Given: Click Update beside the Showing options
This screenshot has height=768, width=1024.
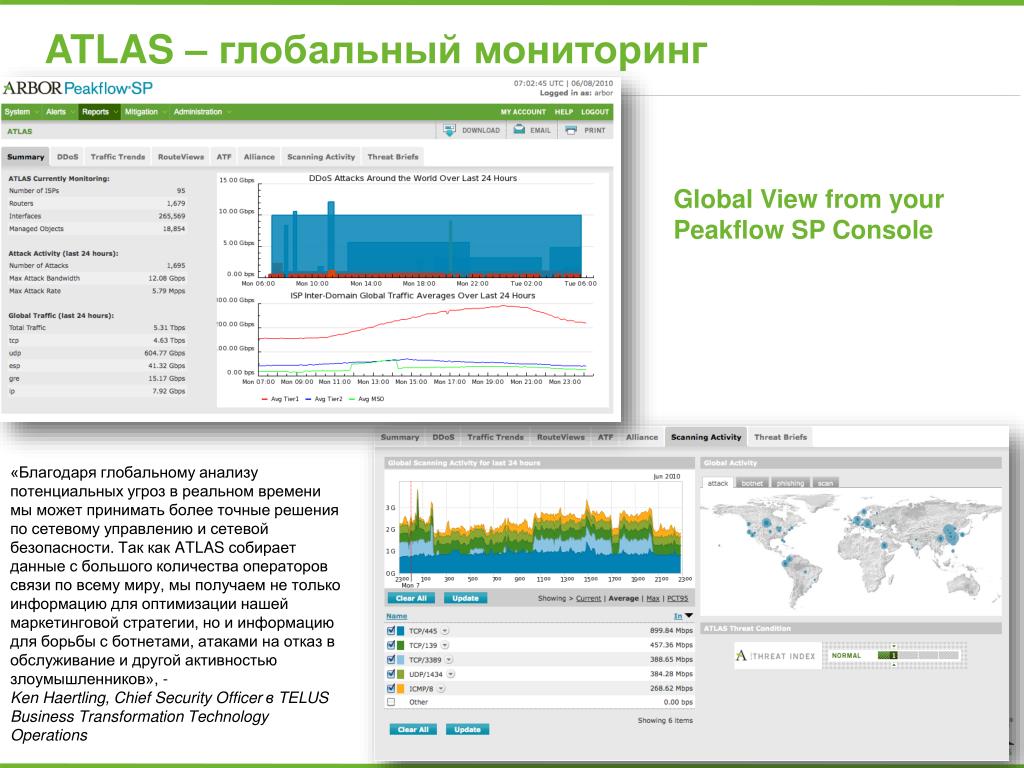Looking at the screenshot, I should (x=466, y=598).
